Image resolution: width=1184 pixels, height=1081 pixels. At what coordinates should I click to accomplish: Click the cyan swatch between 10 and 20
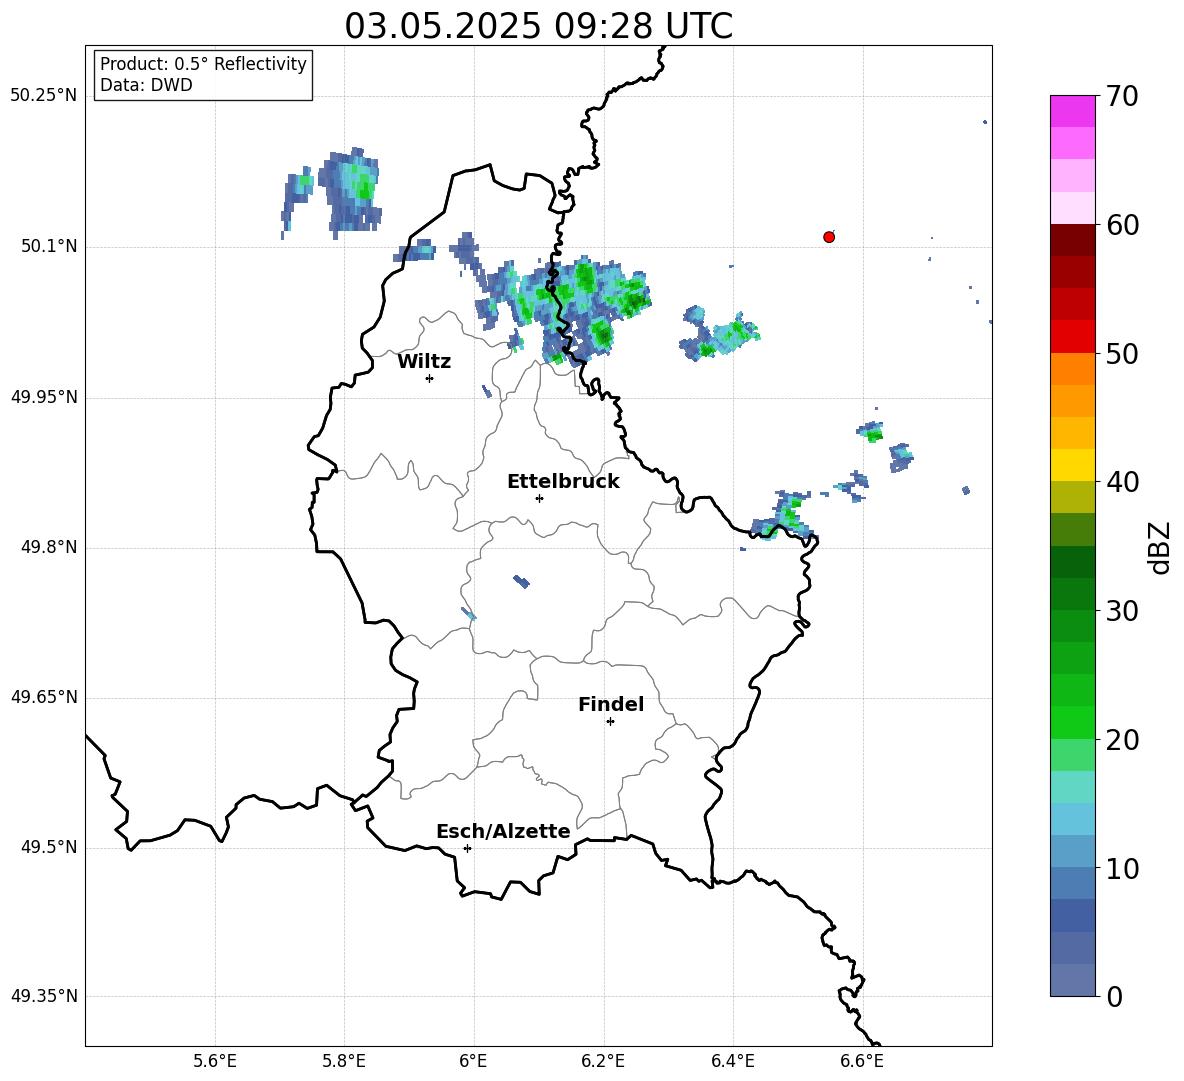[x=1072, y=819]
